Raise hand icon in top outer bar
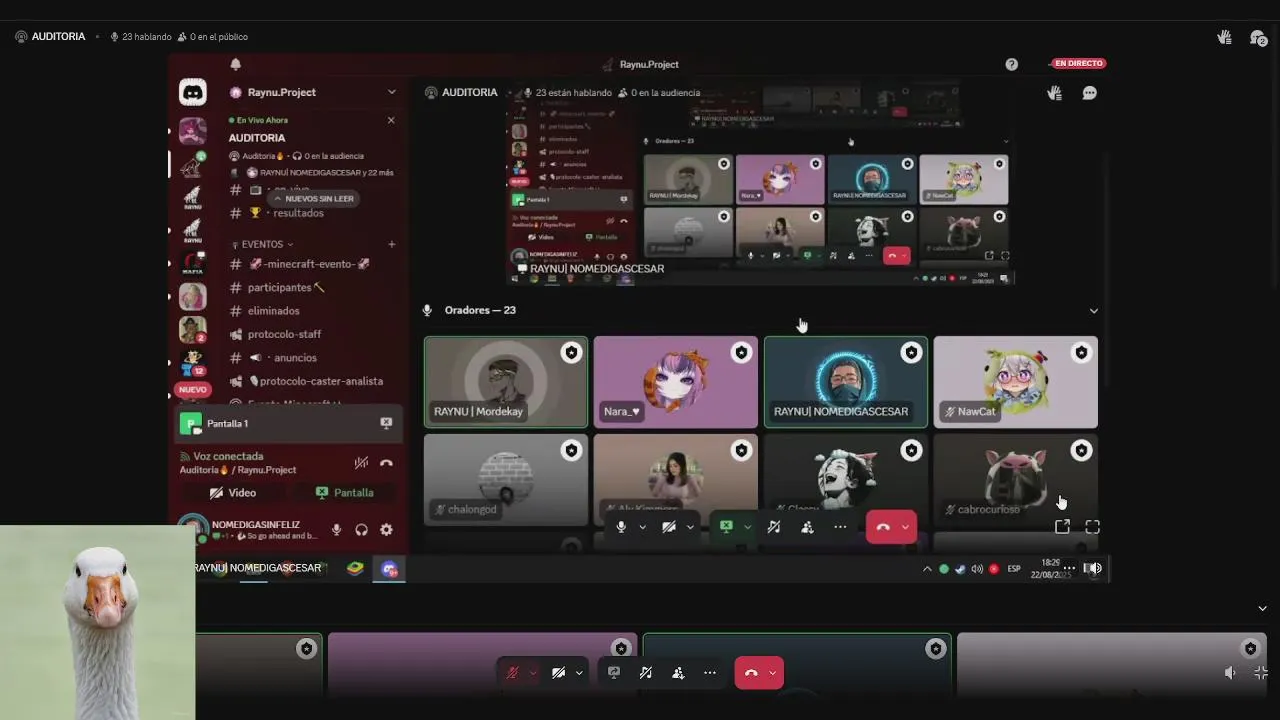Viewport: 1280px width, 720px height. [1224, 37]
